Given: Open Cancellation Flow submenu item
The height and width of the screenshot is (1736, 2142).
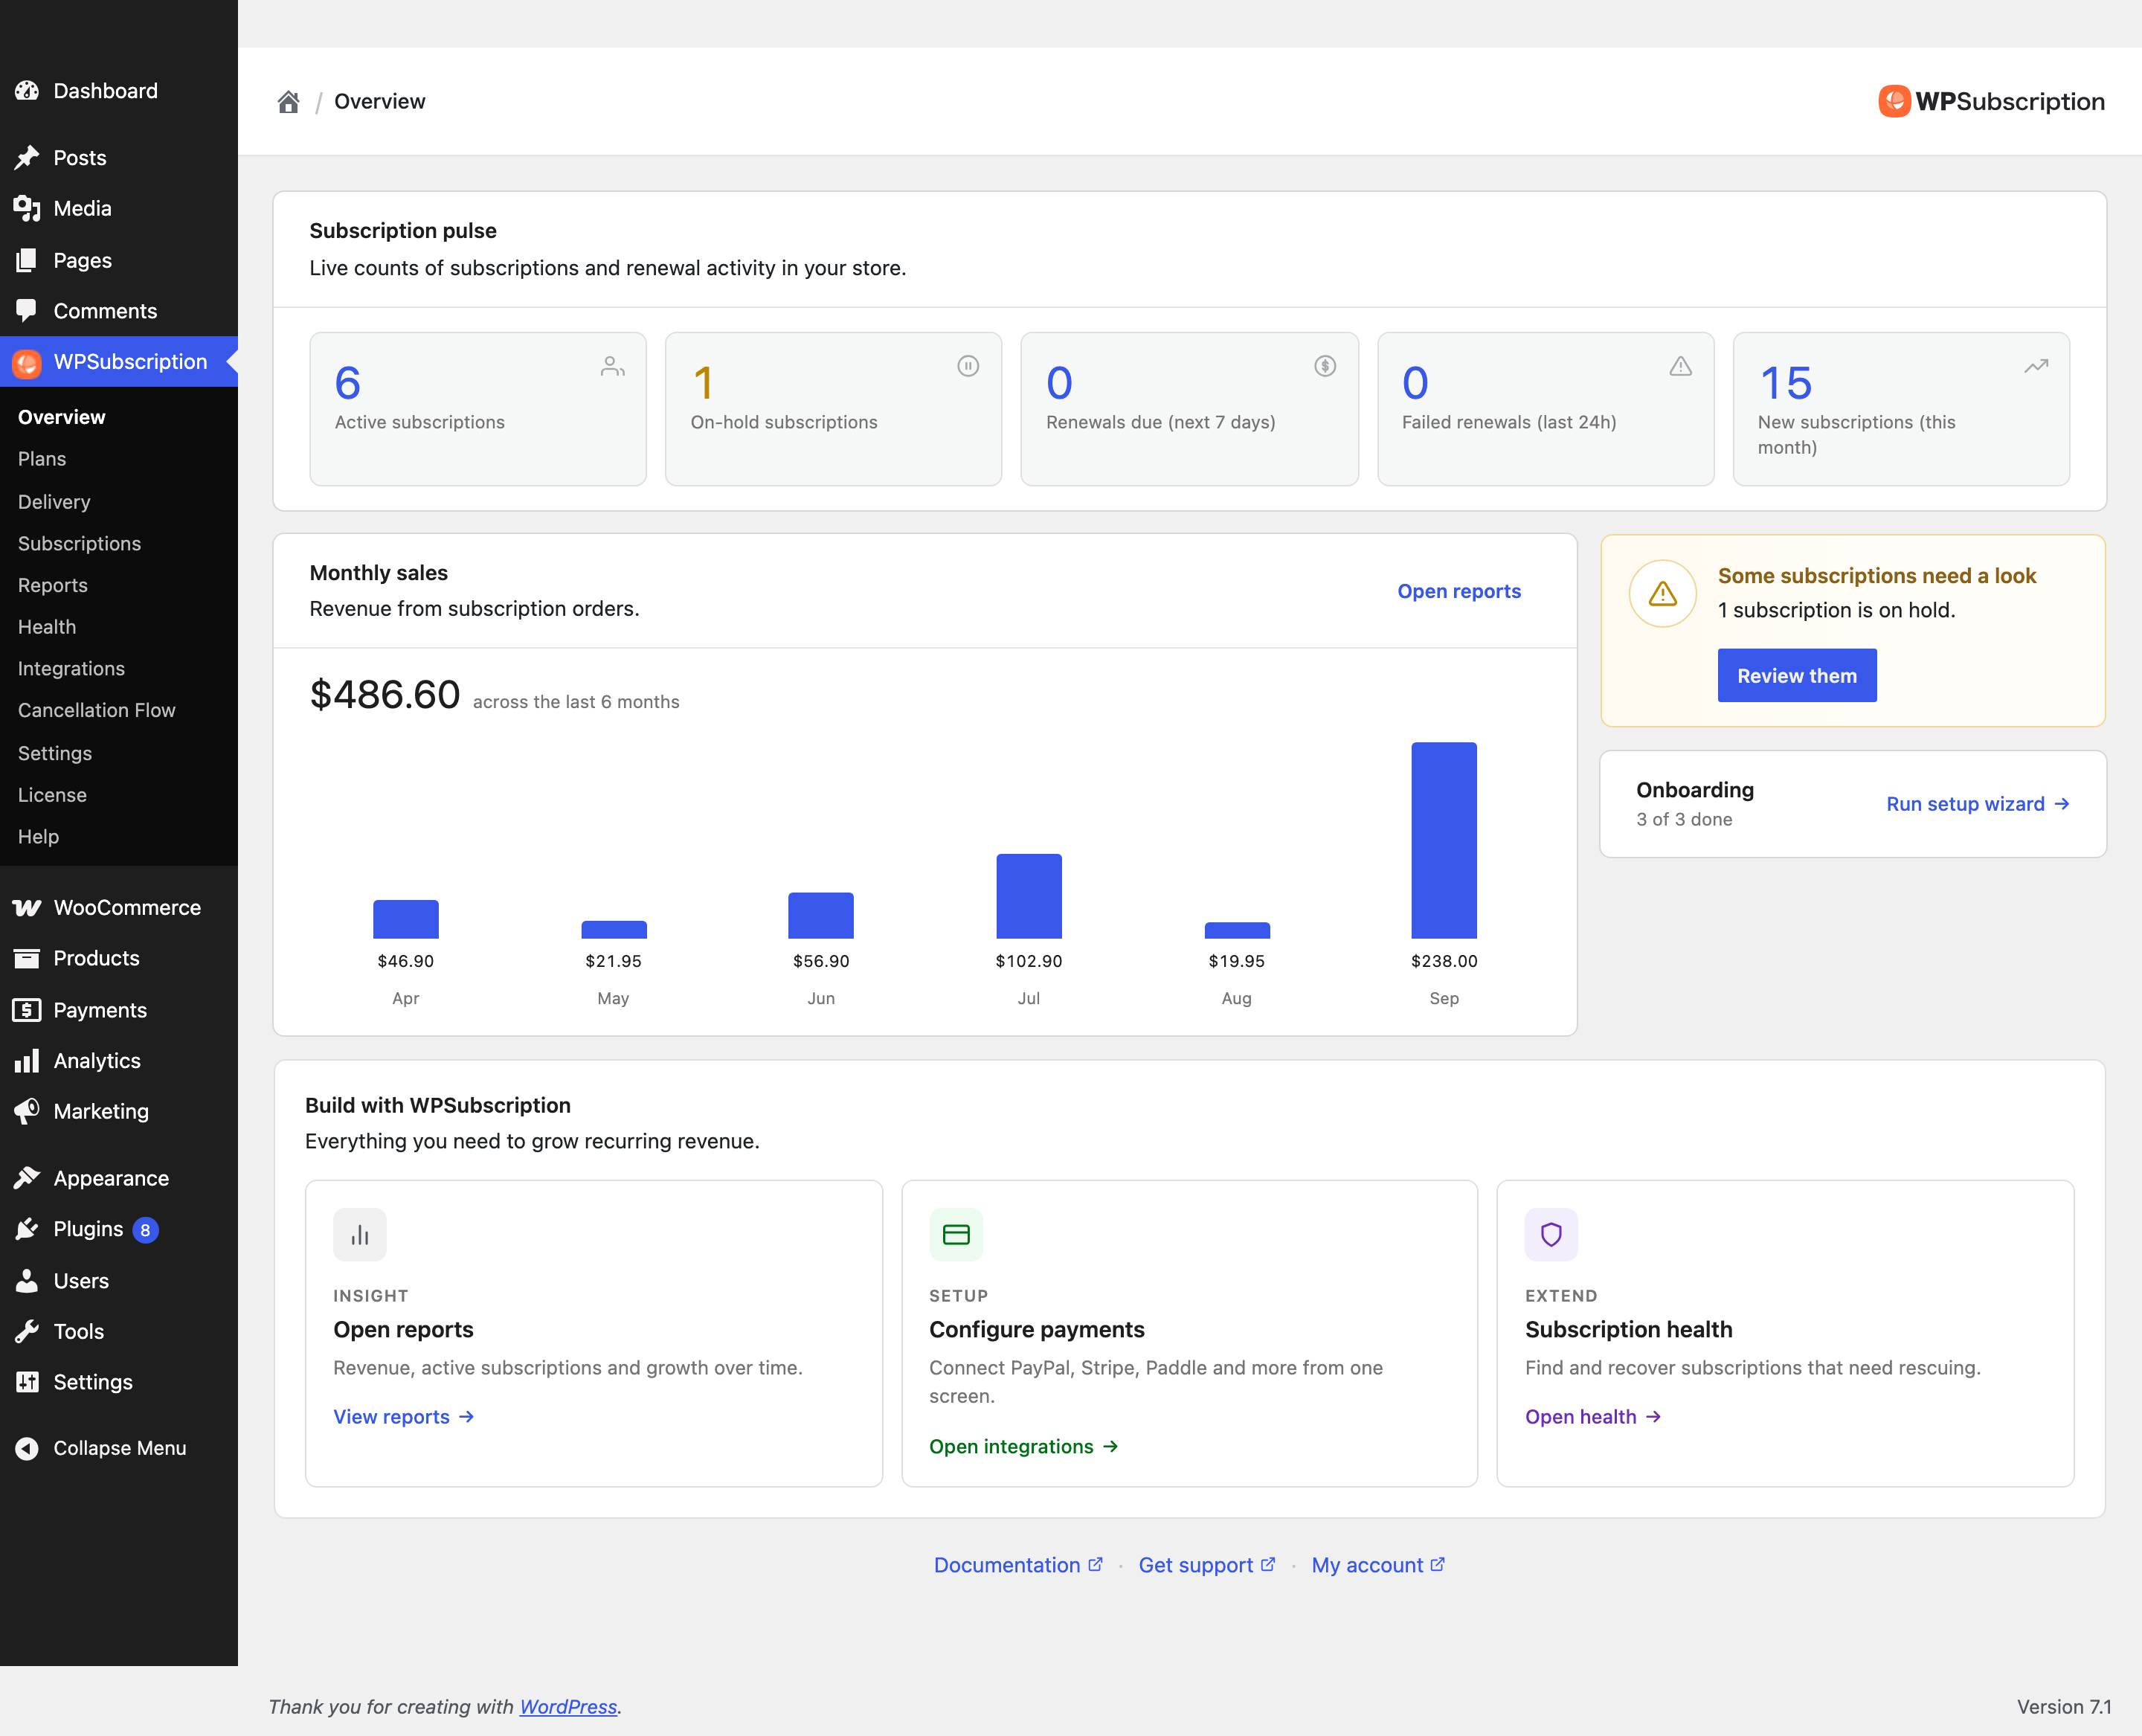Looking at the screenshot, I should click(96, 710).
